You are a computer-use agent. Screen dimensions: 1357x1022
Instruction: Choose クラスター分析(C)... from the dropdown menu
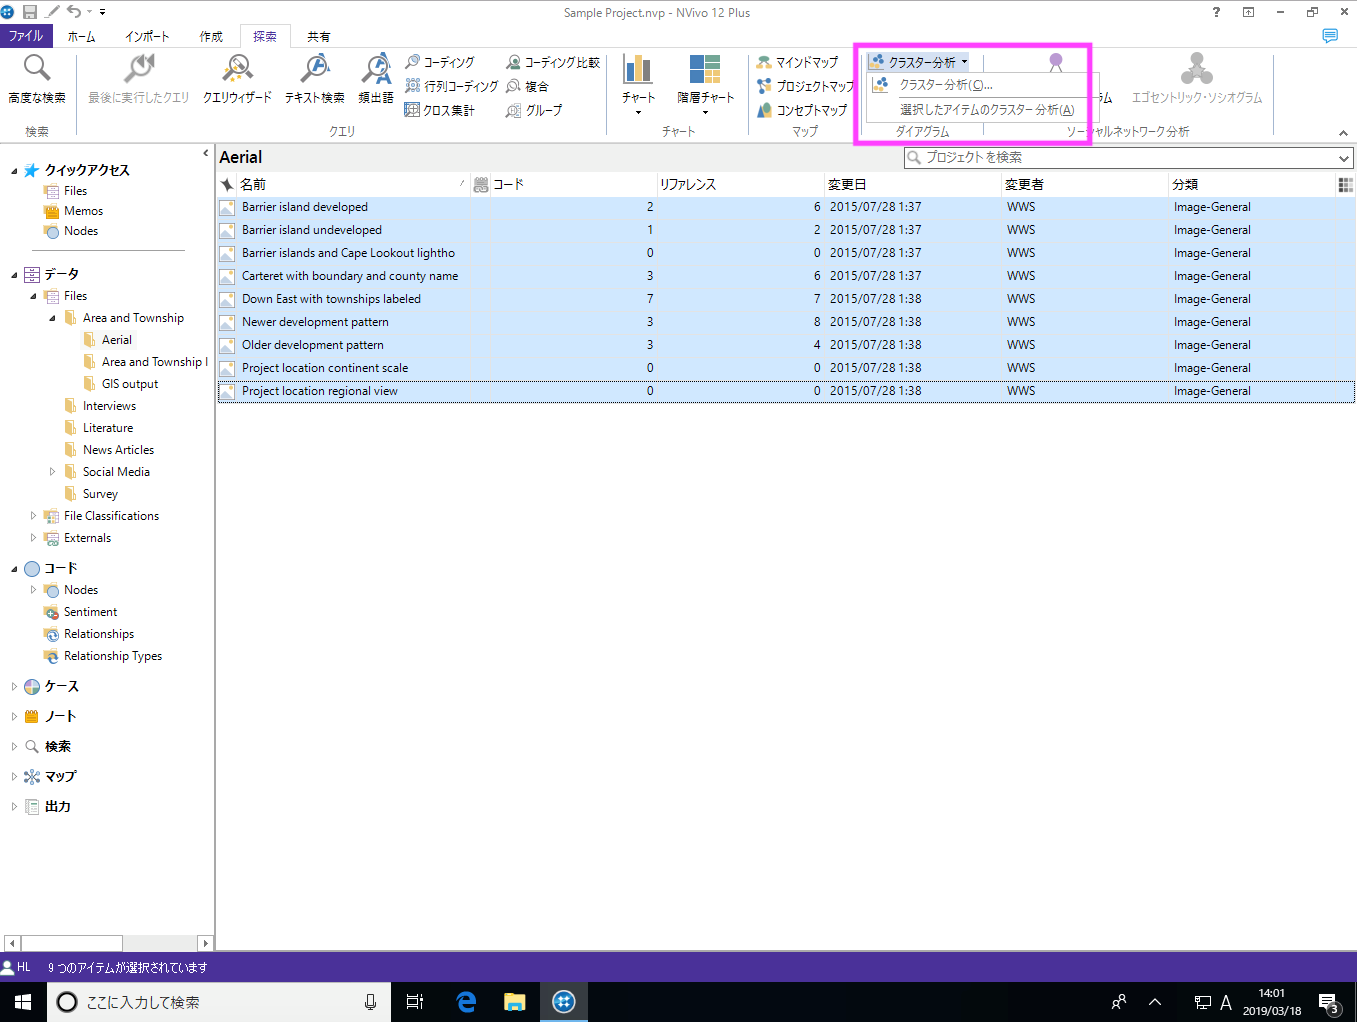pyautogui.click(x=945, y=85)
